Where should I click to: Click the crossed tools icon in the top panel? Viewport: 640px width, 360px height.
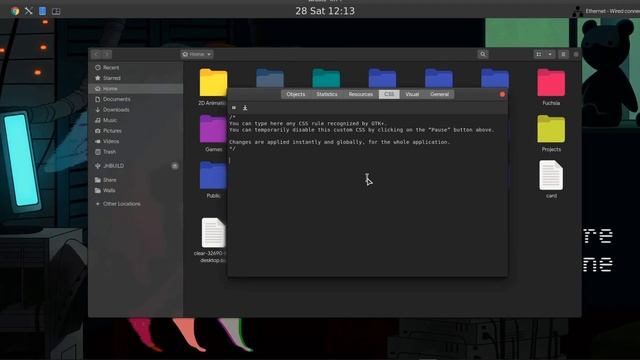[29, 11]
